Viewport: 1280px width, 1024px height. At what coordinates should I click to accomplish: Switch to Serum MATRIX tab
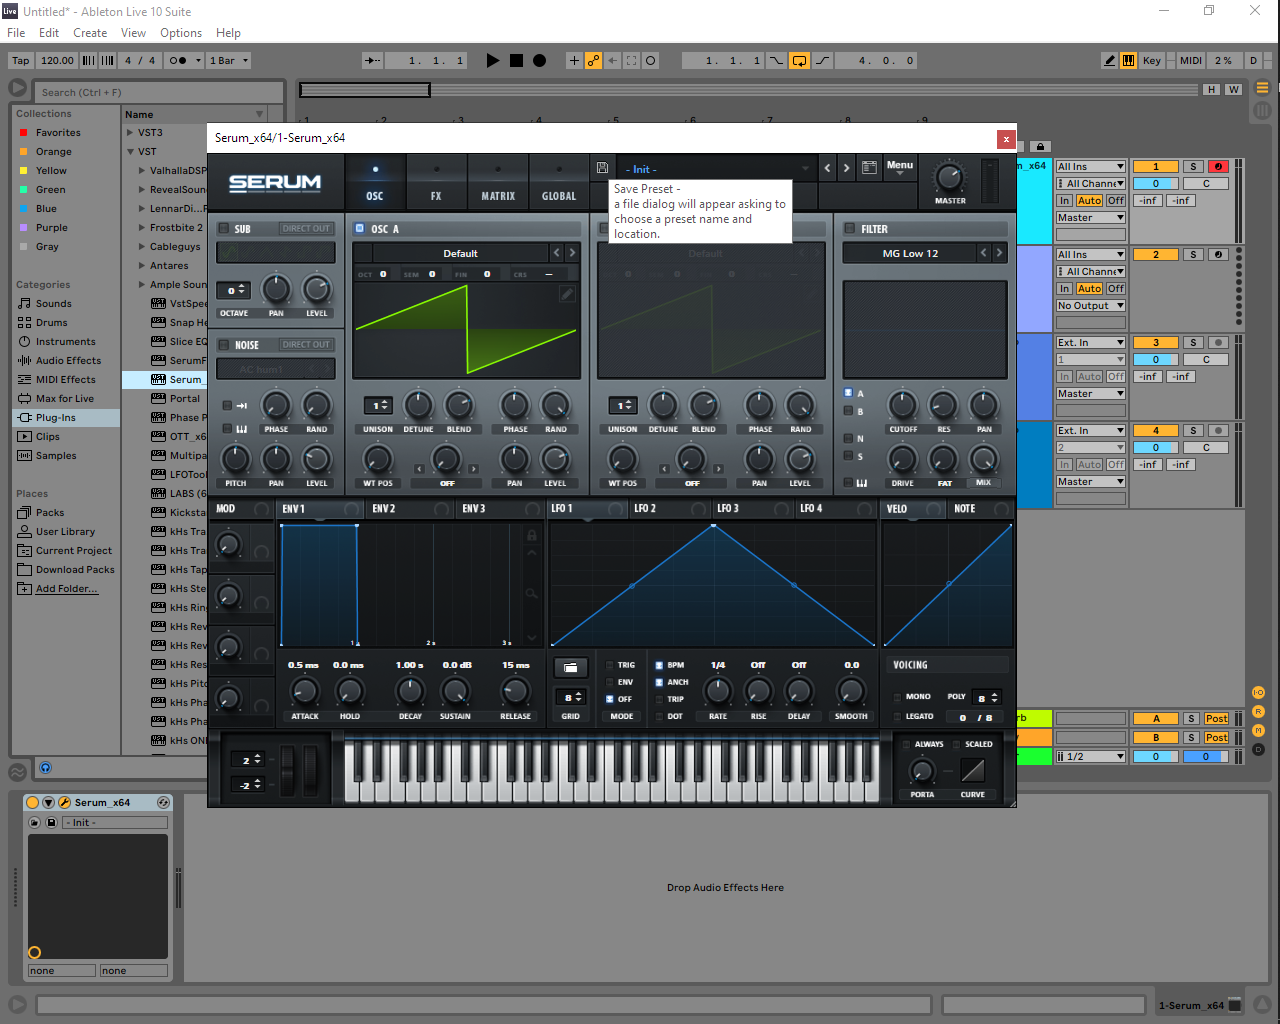tap(498, 182)
